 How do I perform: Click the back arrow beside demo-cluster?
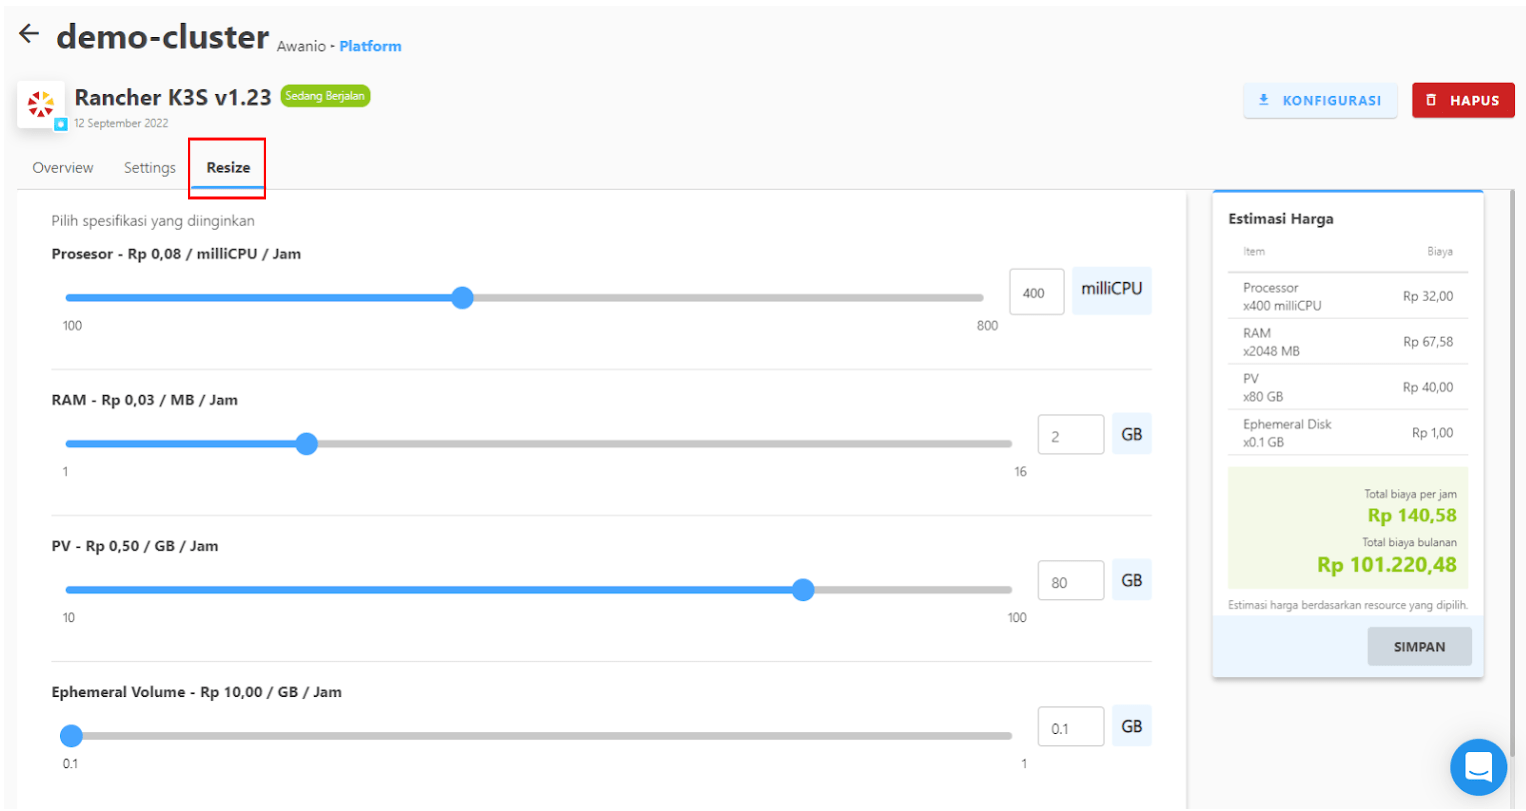click(29, 34)
